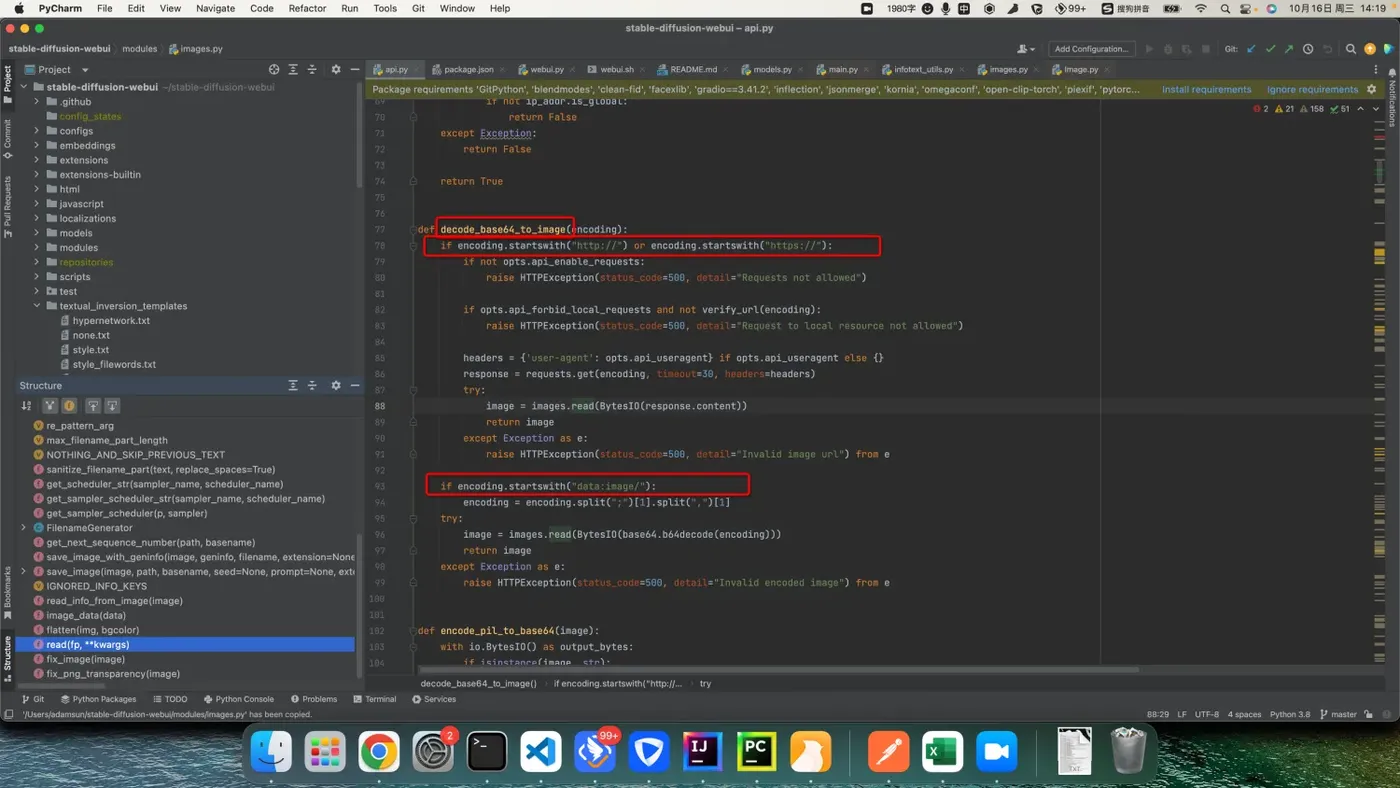Open IntelliJ IDEA from the Dock
This screenshot has height=788, width=1400.
[703, 752]
